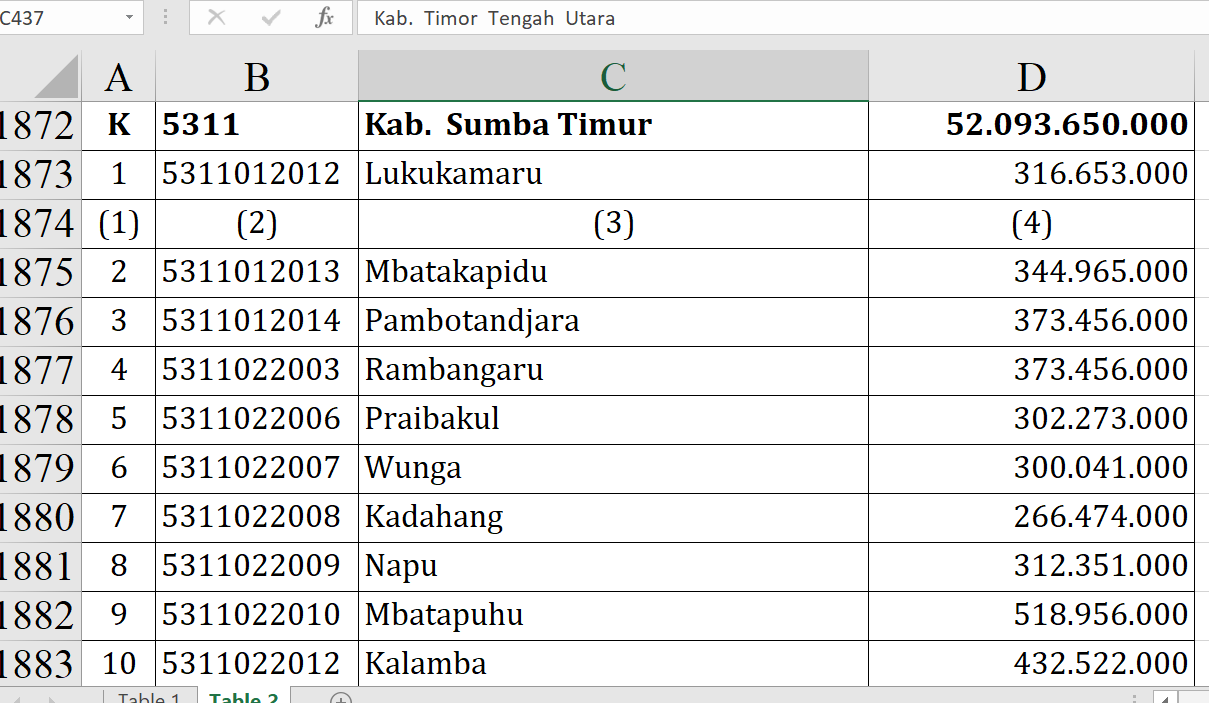The image size is (1209, 703).
Task: Click the Insert Function fx icon
Action: [324, 18]
